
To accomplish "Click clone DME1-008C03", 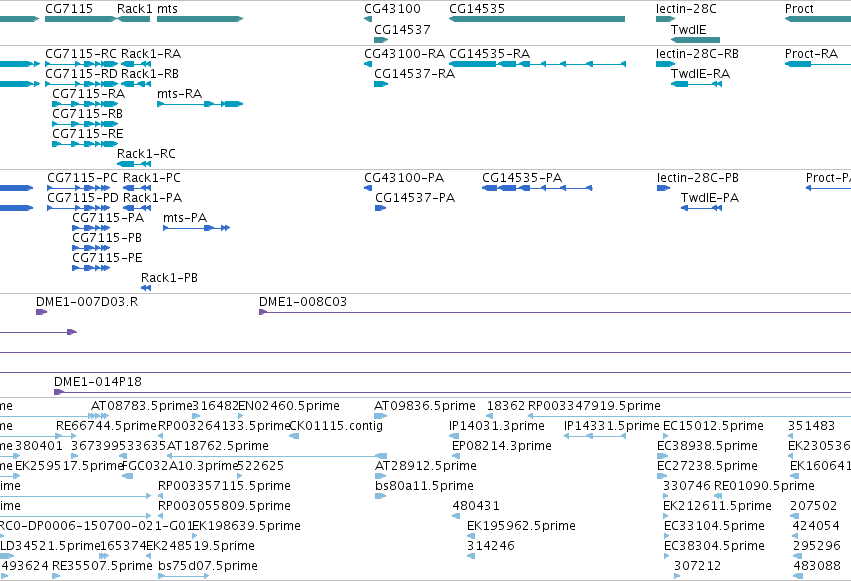I will click(303, 302).
